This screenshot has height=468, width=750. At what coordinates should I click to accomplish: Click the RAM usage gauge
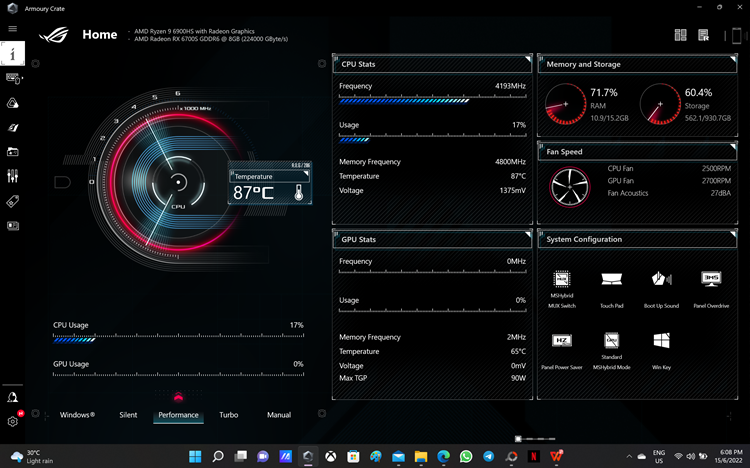(565, 104)
